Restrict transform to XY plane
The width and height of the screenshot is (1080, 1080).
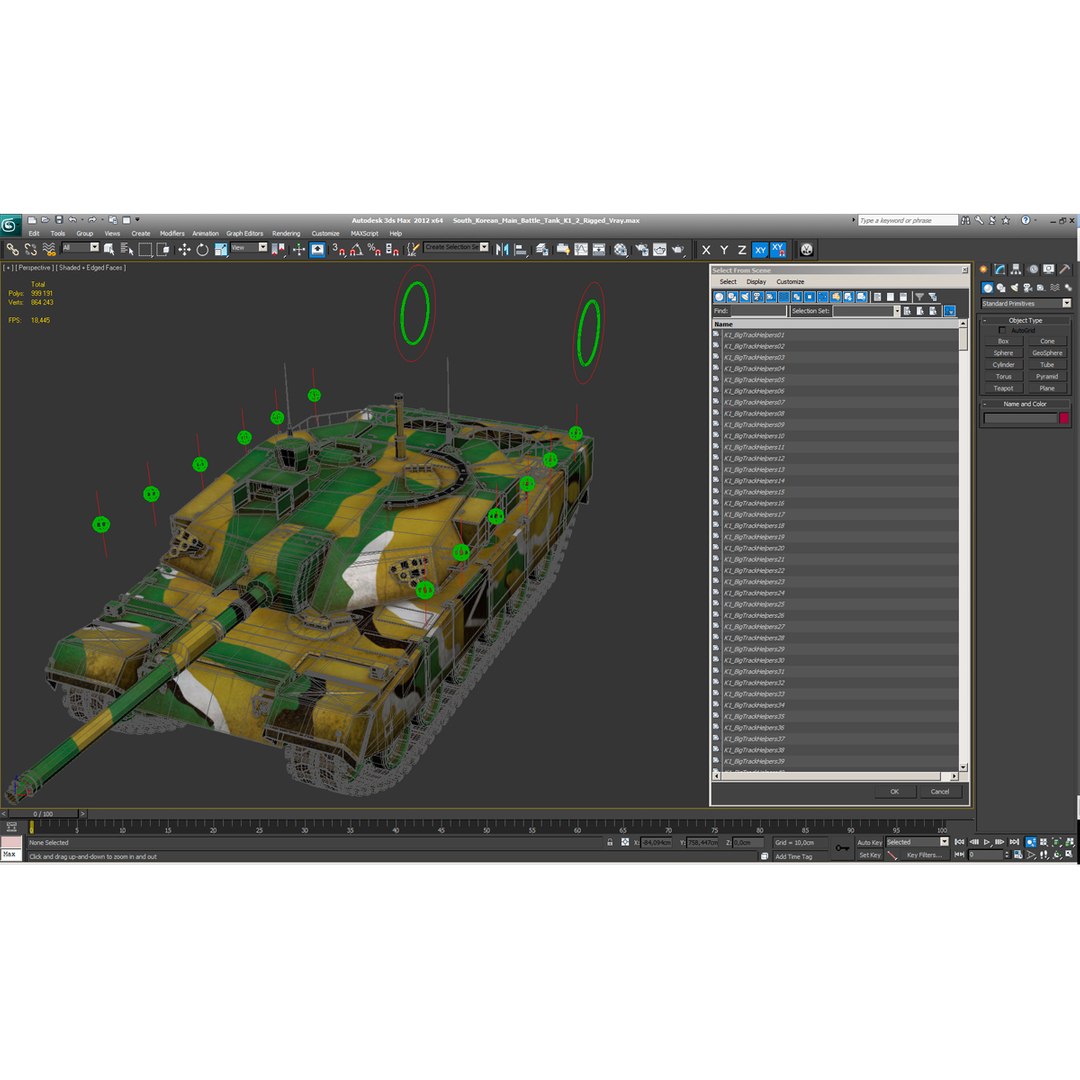760,250
